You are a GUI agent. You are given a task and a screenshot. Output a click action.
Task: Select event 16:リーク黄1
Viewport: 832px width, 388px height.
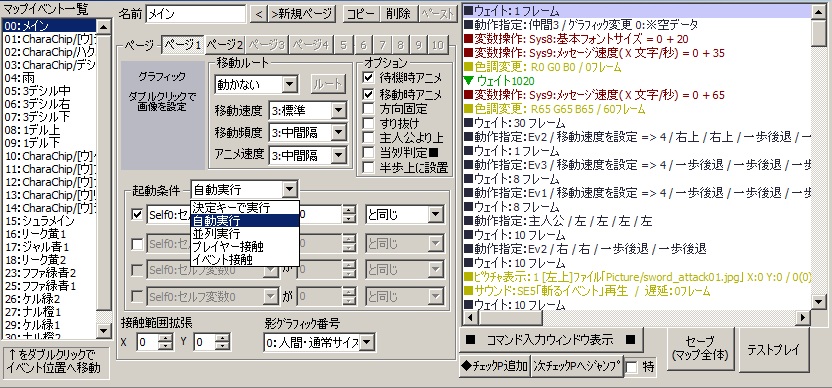[x=49, y=234]
